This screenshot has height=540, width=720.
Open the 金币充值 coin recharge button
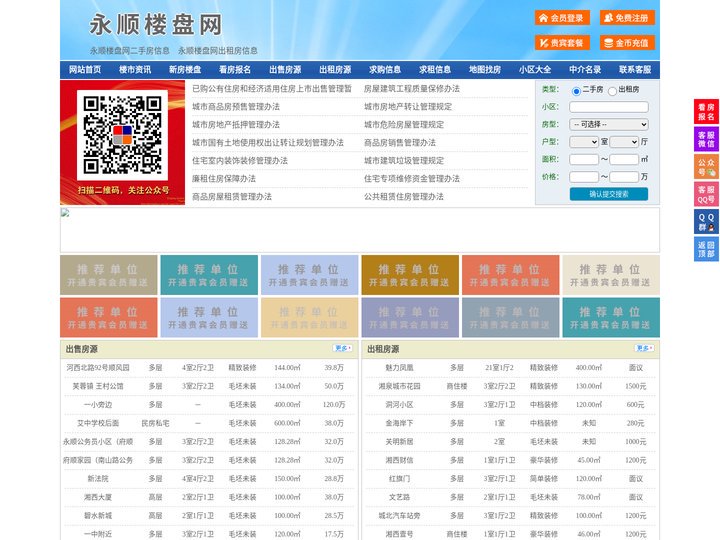pos(627,43)
